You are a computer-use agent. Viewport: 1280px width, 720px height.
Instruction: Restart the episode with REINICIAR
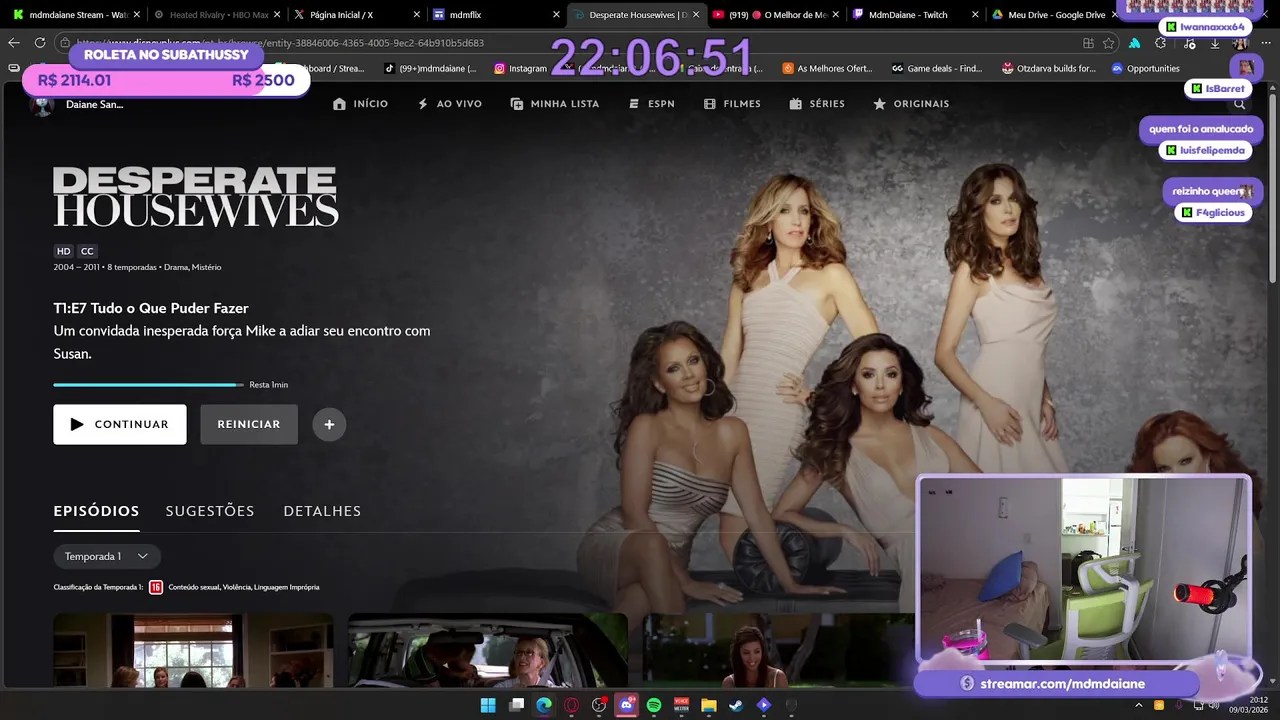[249, 424]
